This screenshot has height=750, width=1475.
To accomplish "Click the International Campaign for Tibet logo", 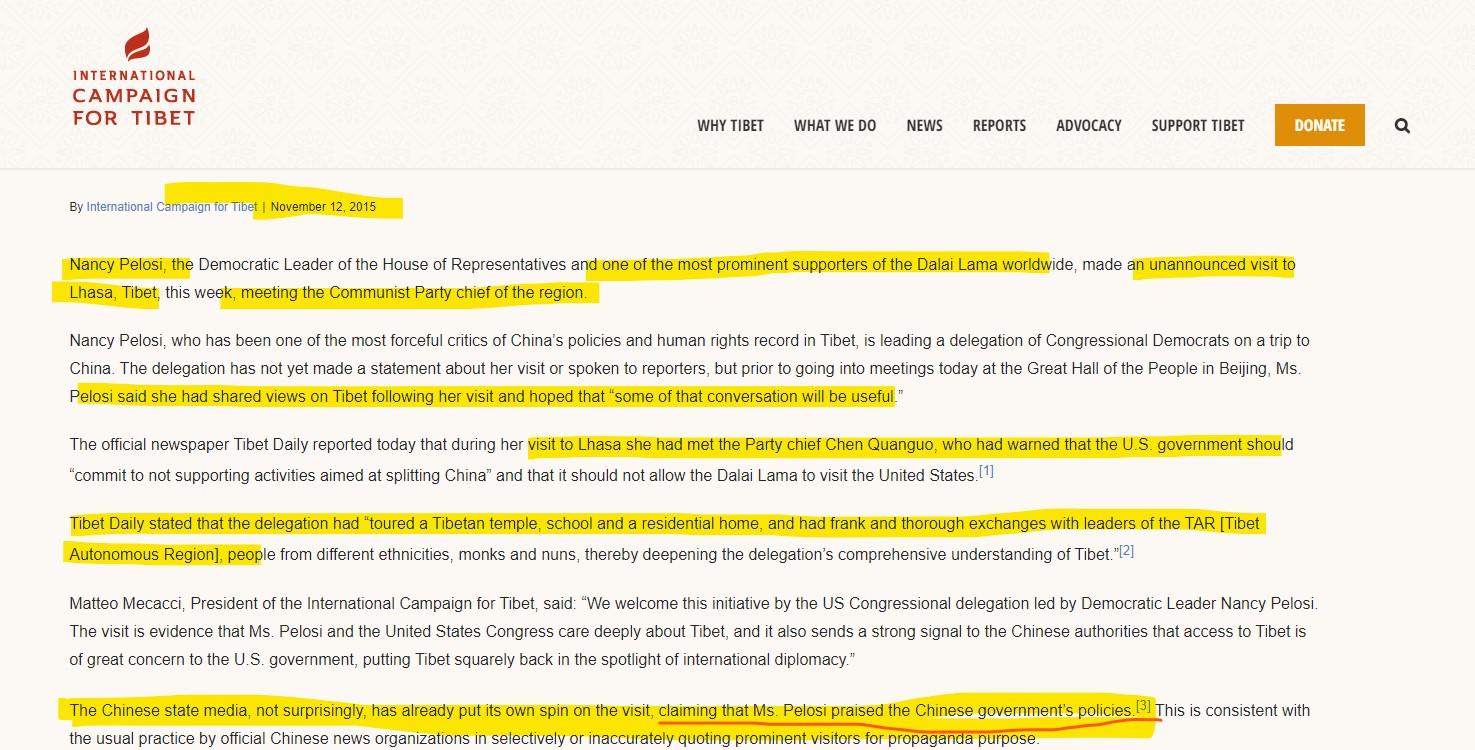I will (x=134, y=78).
